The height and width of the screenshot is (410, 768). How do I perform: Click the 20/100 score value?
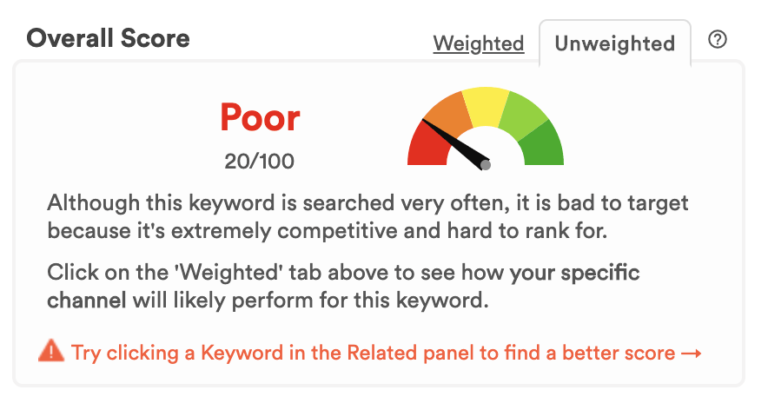pyautogui.click(x=259, y=161)
